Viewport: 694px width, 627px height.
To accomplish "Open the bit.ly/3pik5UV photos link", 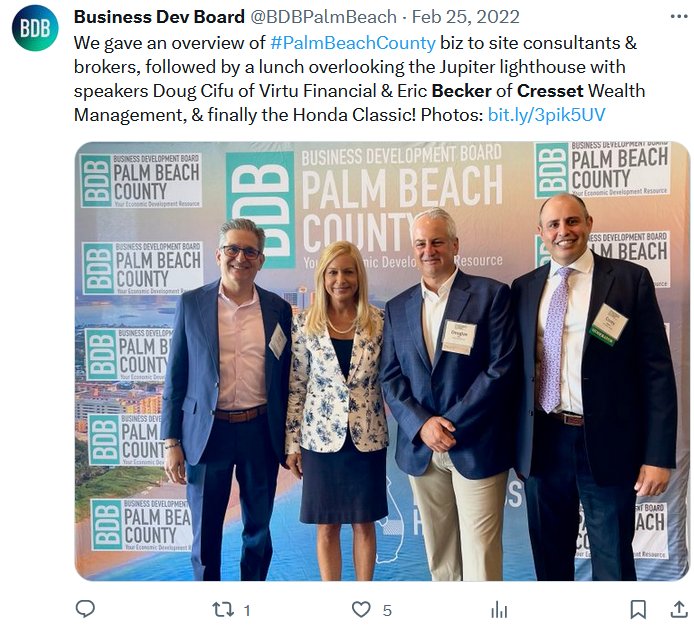I will point(546,115).
